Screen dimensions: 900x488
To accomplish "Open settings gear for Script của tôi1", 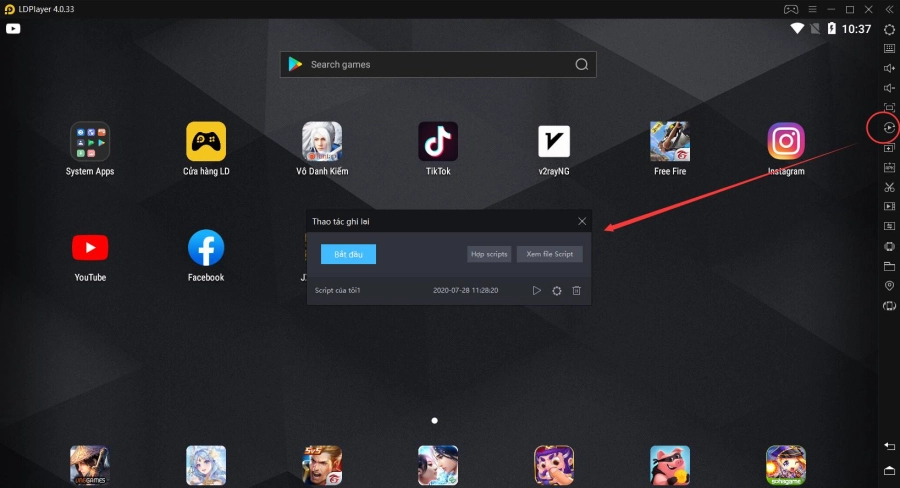I will click(557, 291).
